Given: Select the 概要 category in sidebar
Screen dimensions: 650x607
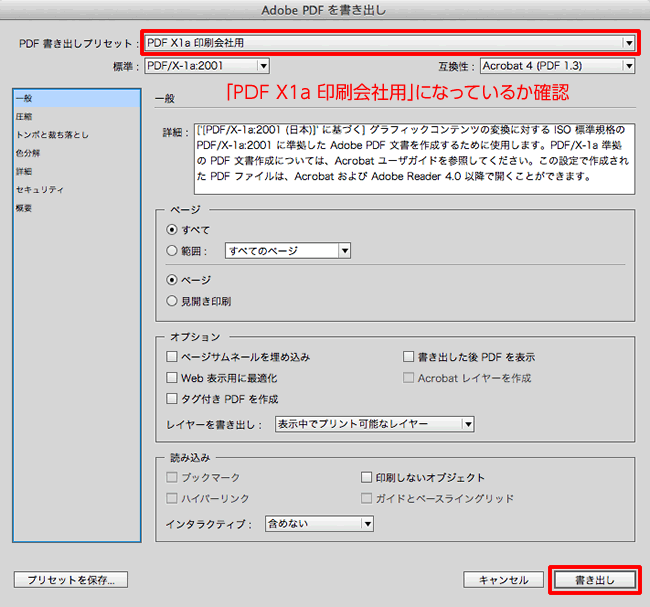Looking at the screenshot, I should tap(77, 208).
